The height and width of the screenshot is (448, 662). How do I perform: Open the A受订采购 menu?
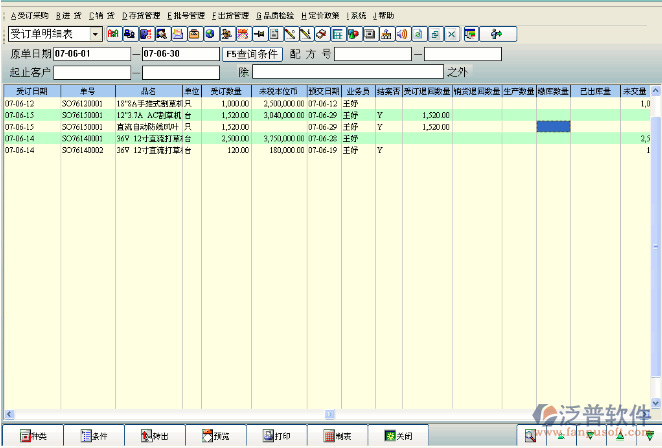[26, 16]
